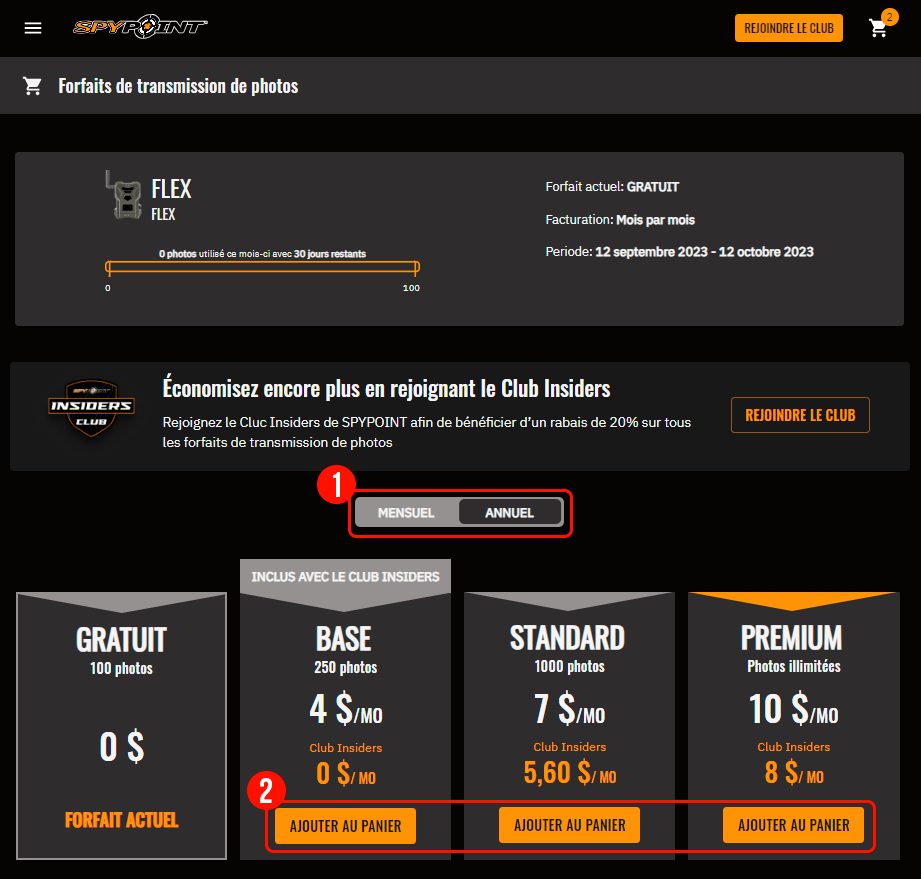Click the PREMIUM plan title
The height and width of the screenshot is (879, 921).
coord(791,638)
